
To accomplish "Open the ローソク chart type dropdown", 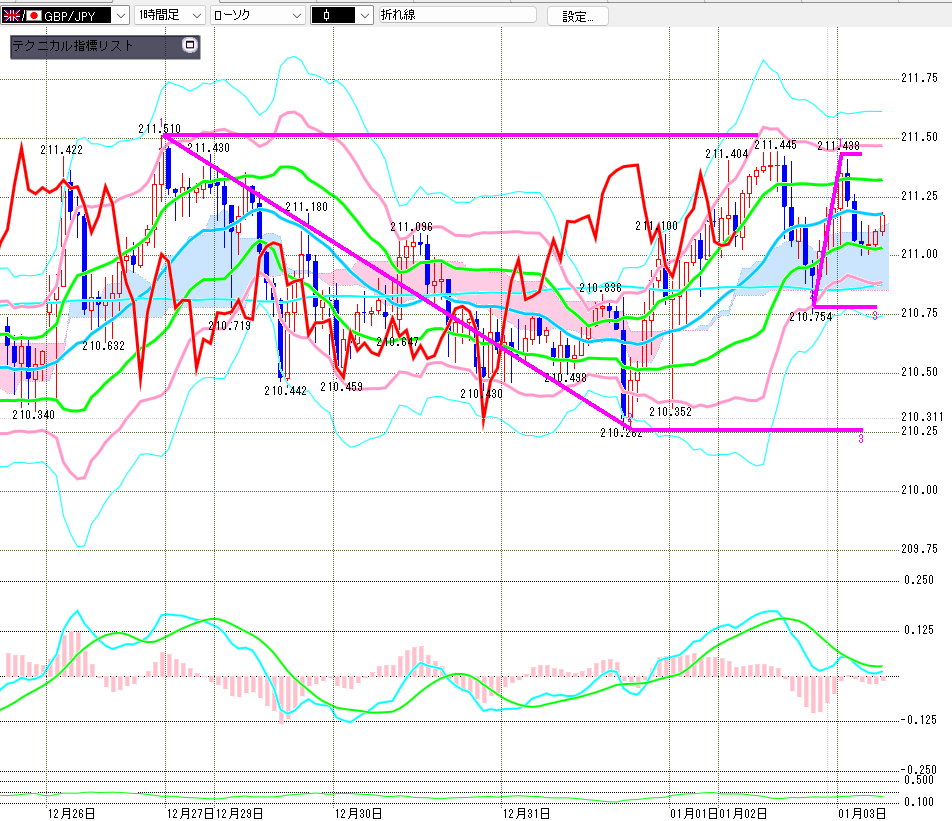I will 295,16.
